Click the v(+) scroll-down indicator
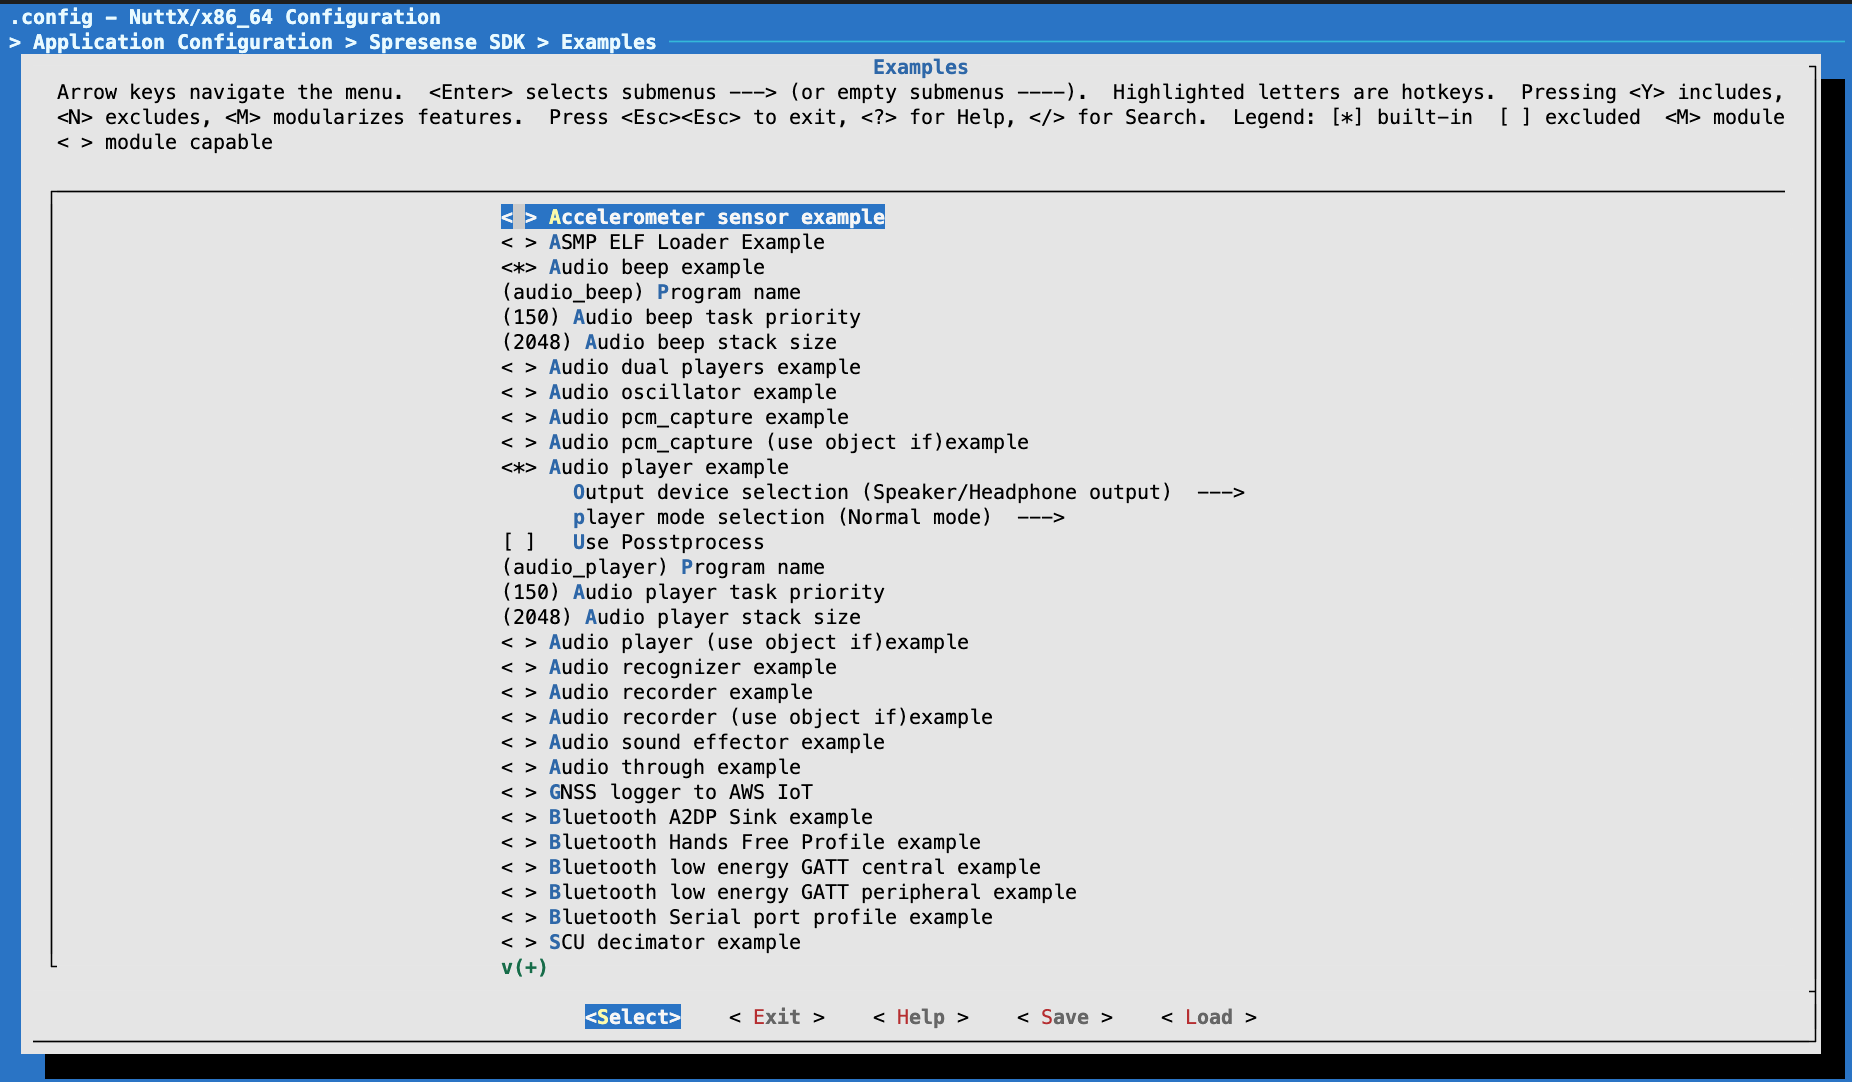This screenshot has height=1082, width=1852. tap(524, 967)
